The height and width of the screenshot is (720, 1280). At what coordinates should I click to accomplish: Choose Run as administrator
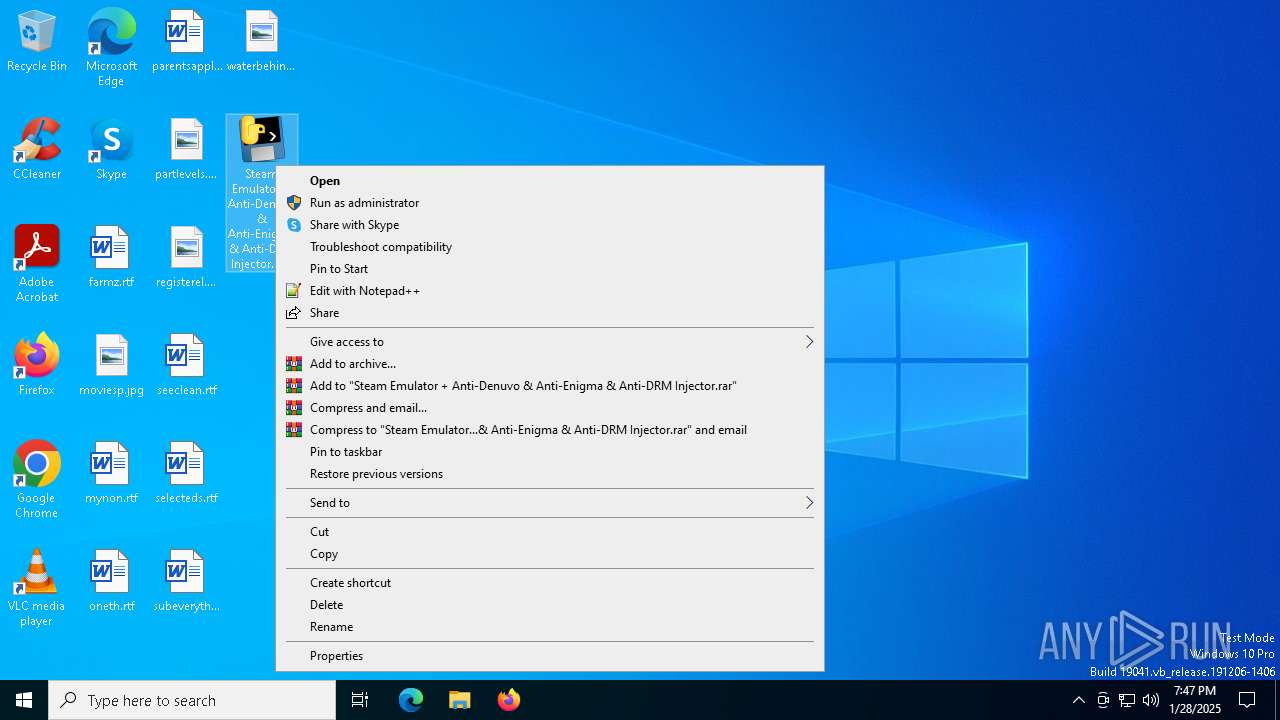[x=550, y=203]
